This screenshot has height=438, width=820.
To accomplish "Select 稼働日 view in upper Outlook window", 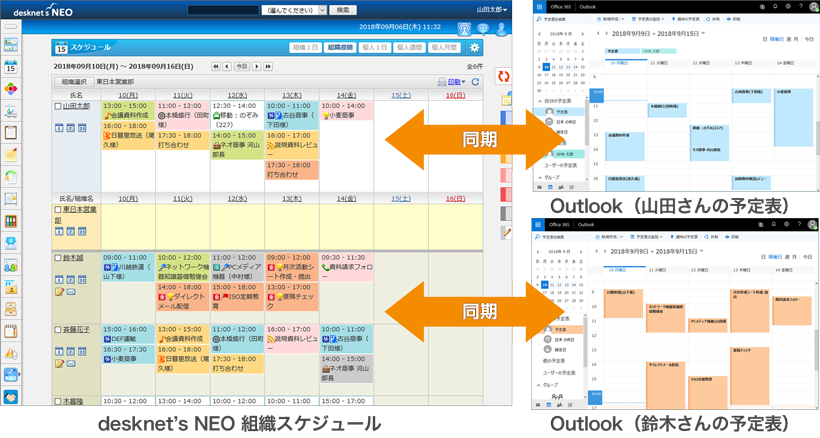I will point(777,39).
